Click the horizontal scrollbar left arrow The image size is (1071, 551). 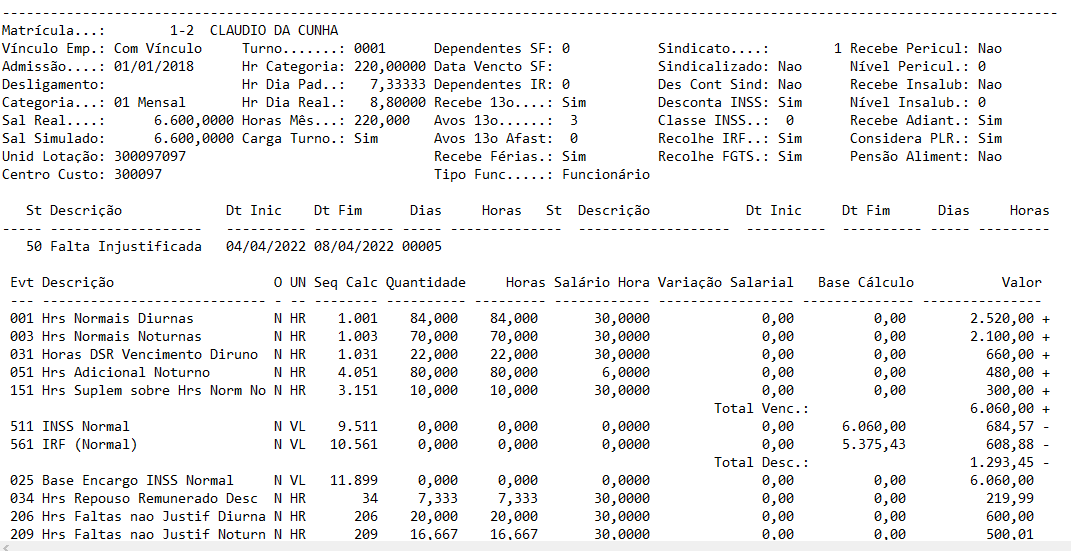(x=5, y=546)
